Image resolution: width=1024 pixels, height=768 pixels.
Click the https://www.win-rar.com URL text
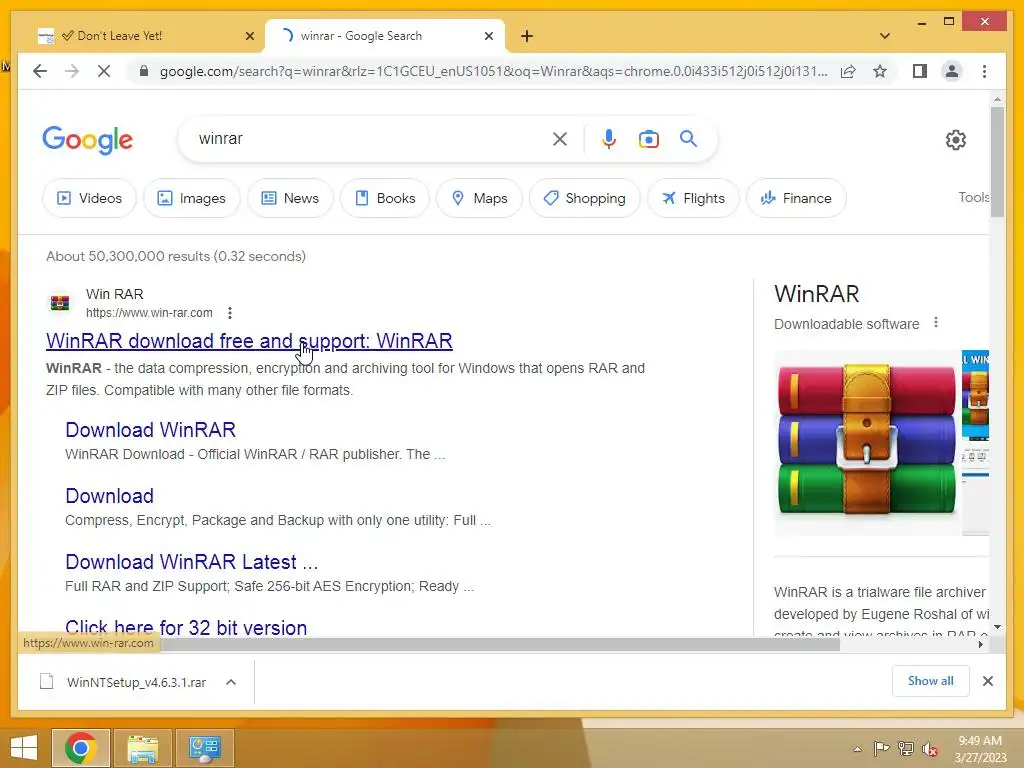(149, 313)
